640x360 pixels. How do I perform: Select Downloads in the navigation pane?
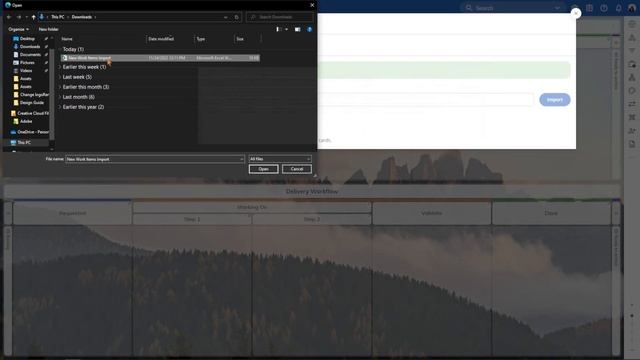click(x=30, y=47)
